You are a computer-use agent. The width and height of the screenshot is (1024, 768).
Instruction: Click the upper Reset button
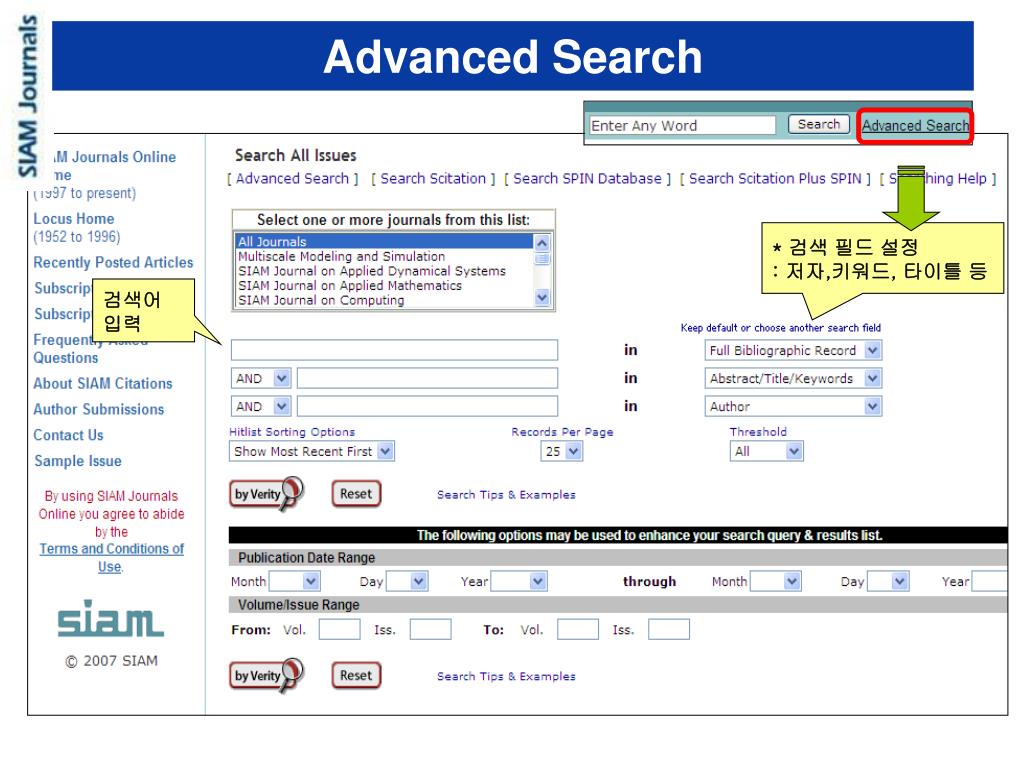(x=356, y=494)
